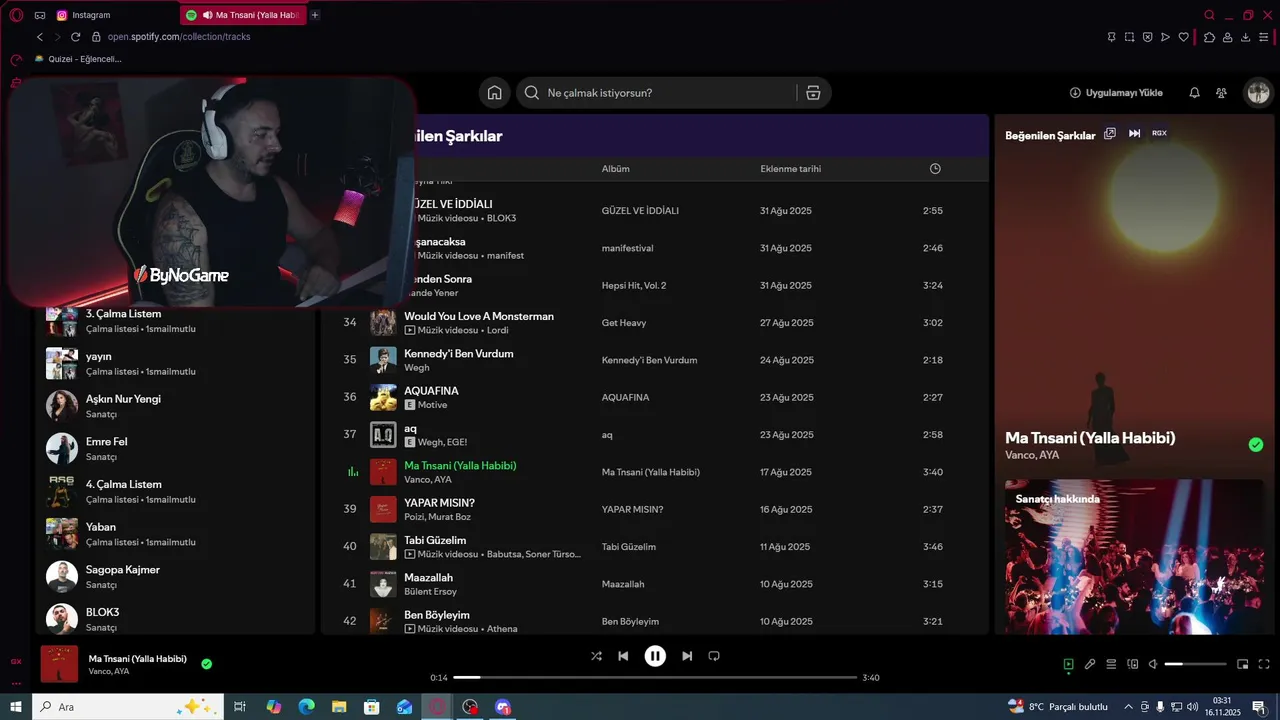Screen dimensions: 1280x720
Task: Select the Ma Tnsani (Yalla Habibi) browser tab
Action: [x=243, y=15]
